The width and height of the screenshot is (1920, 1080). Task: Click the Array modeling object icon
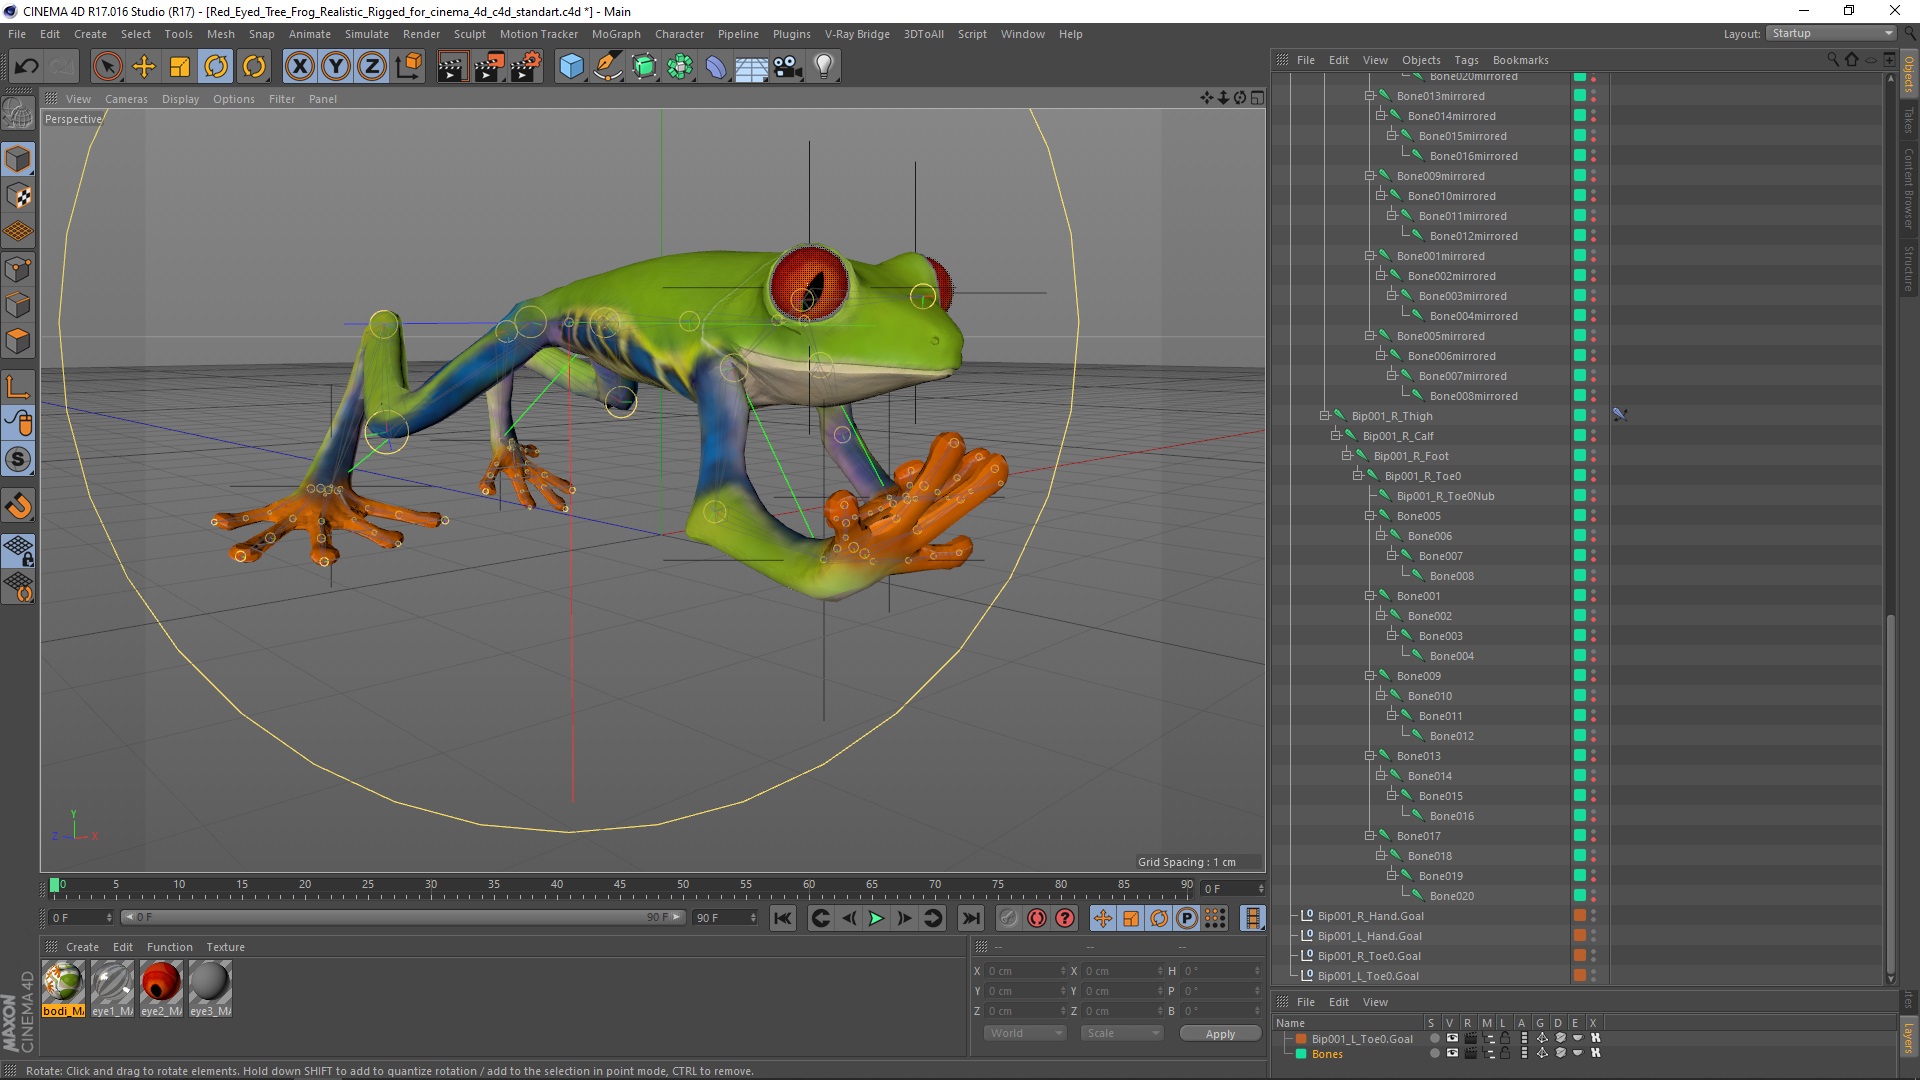pyautogui.click(x=681, y=67)
